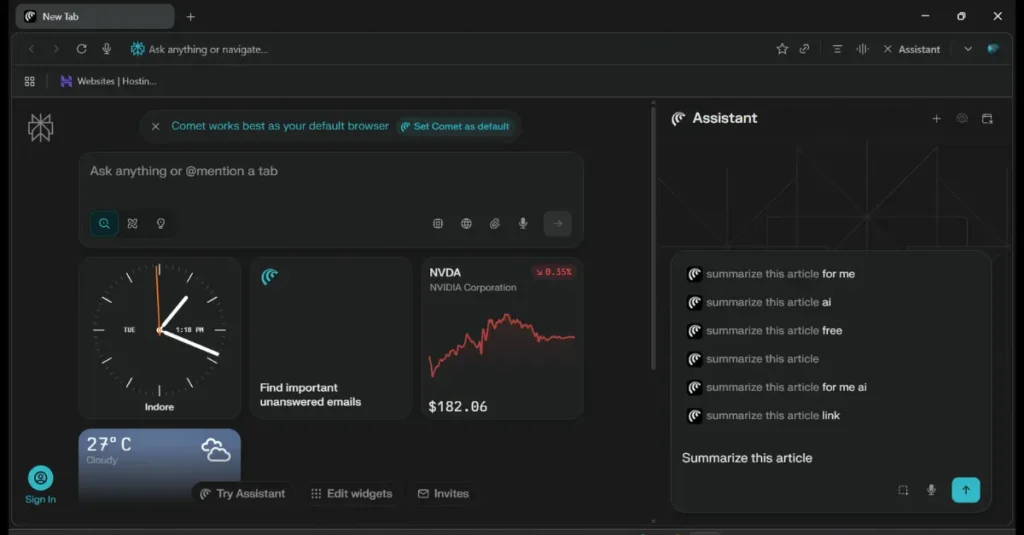1024x535 pixels.
Task: Bookmark page with the star icon
Action: (x=782, y=49)
